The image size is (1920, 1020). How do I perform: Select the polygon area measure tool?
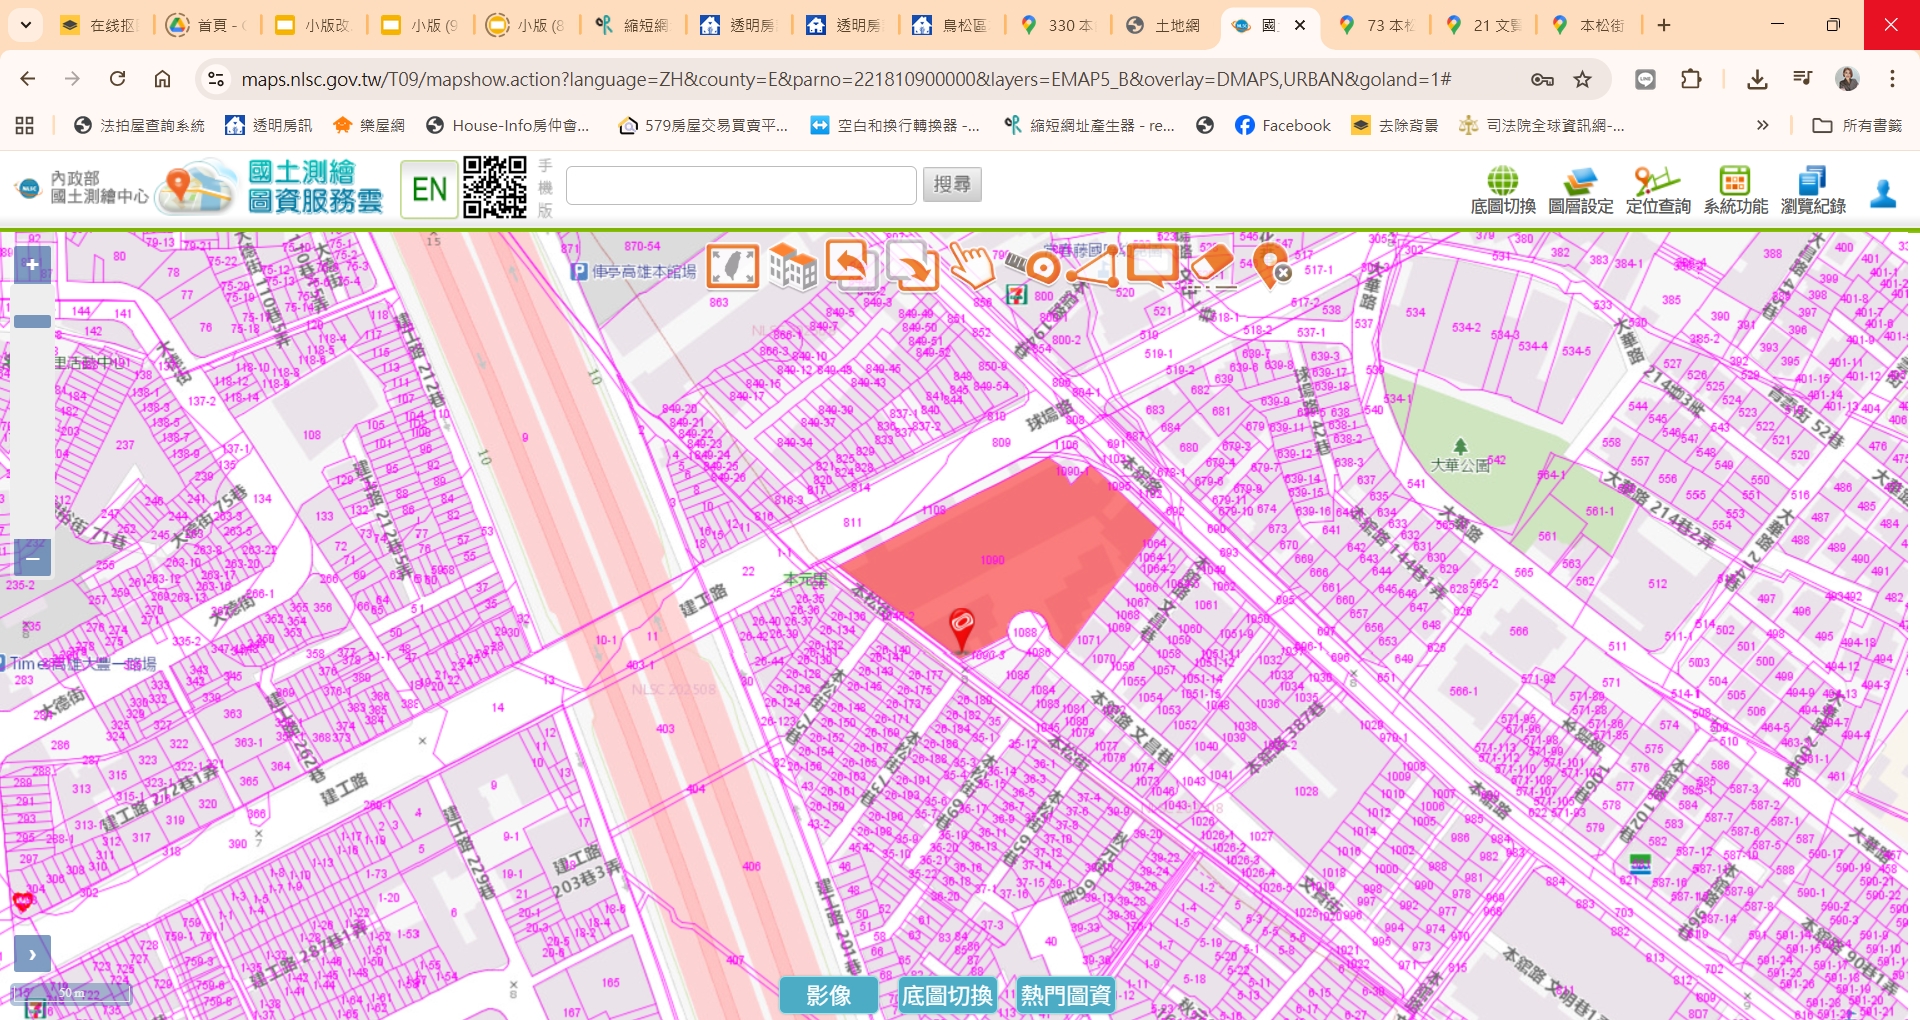click(x=1093, y=268)
